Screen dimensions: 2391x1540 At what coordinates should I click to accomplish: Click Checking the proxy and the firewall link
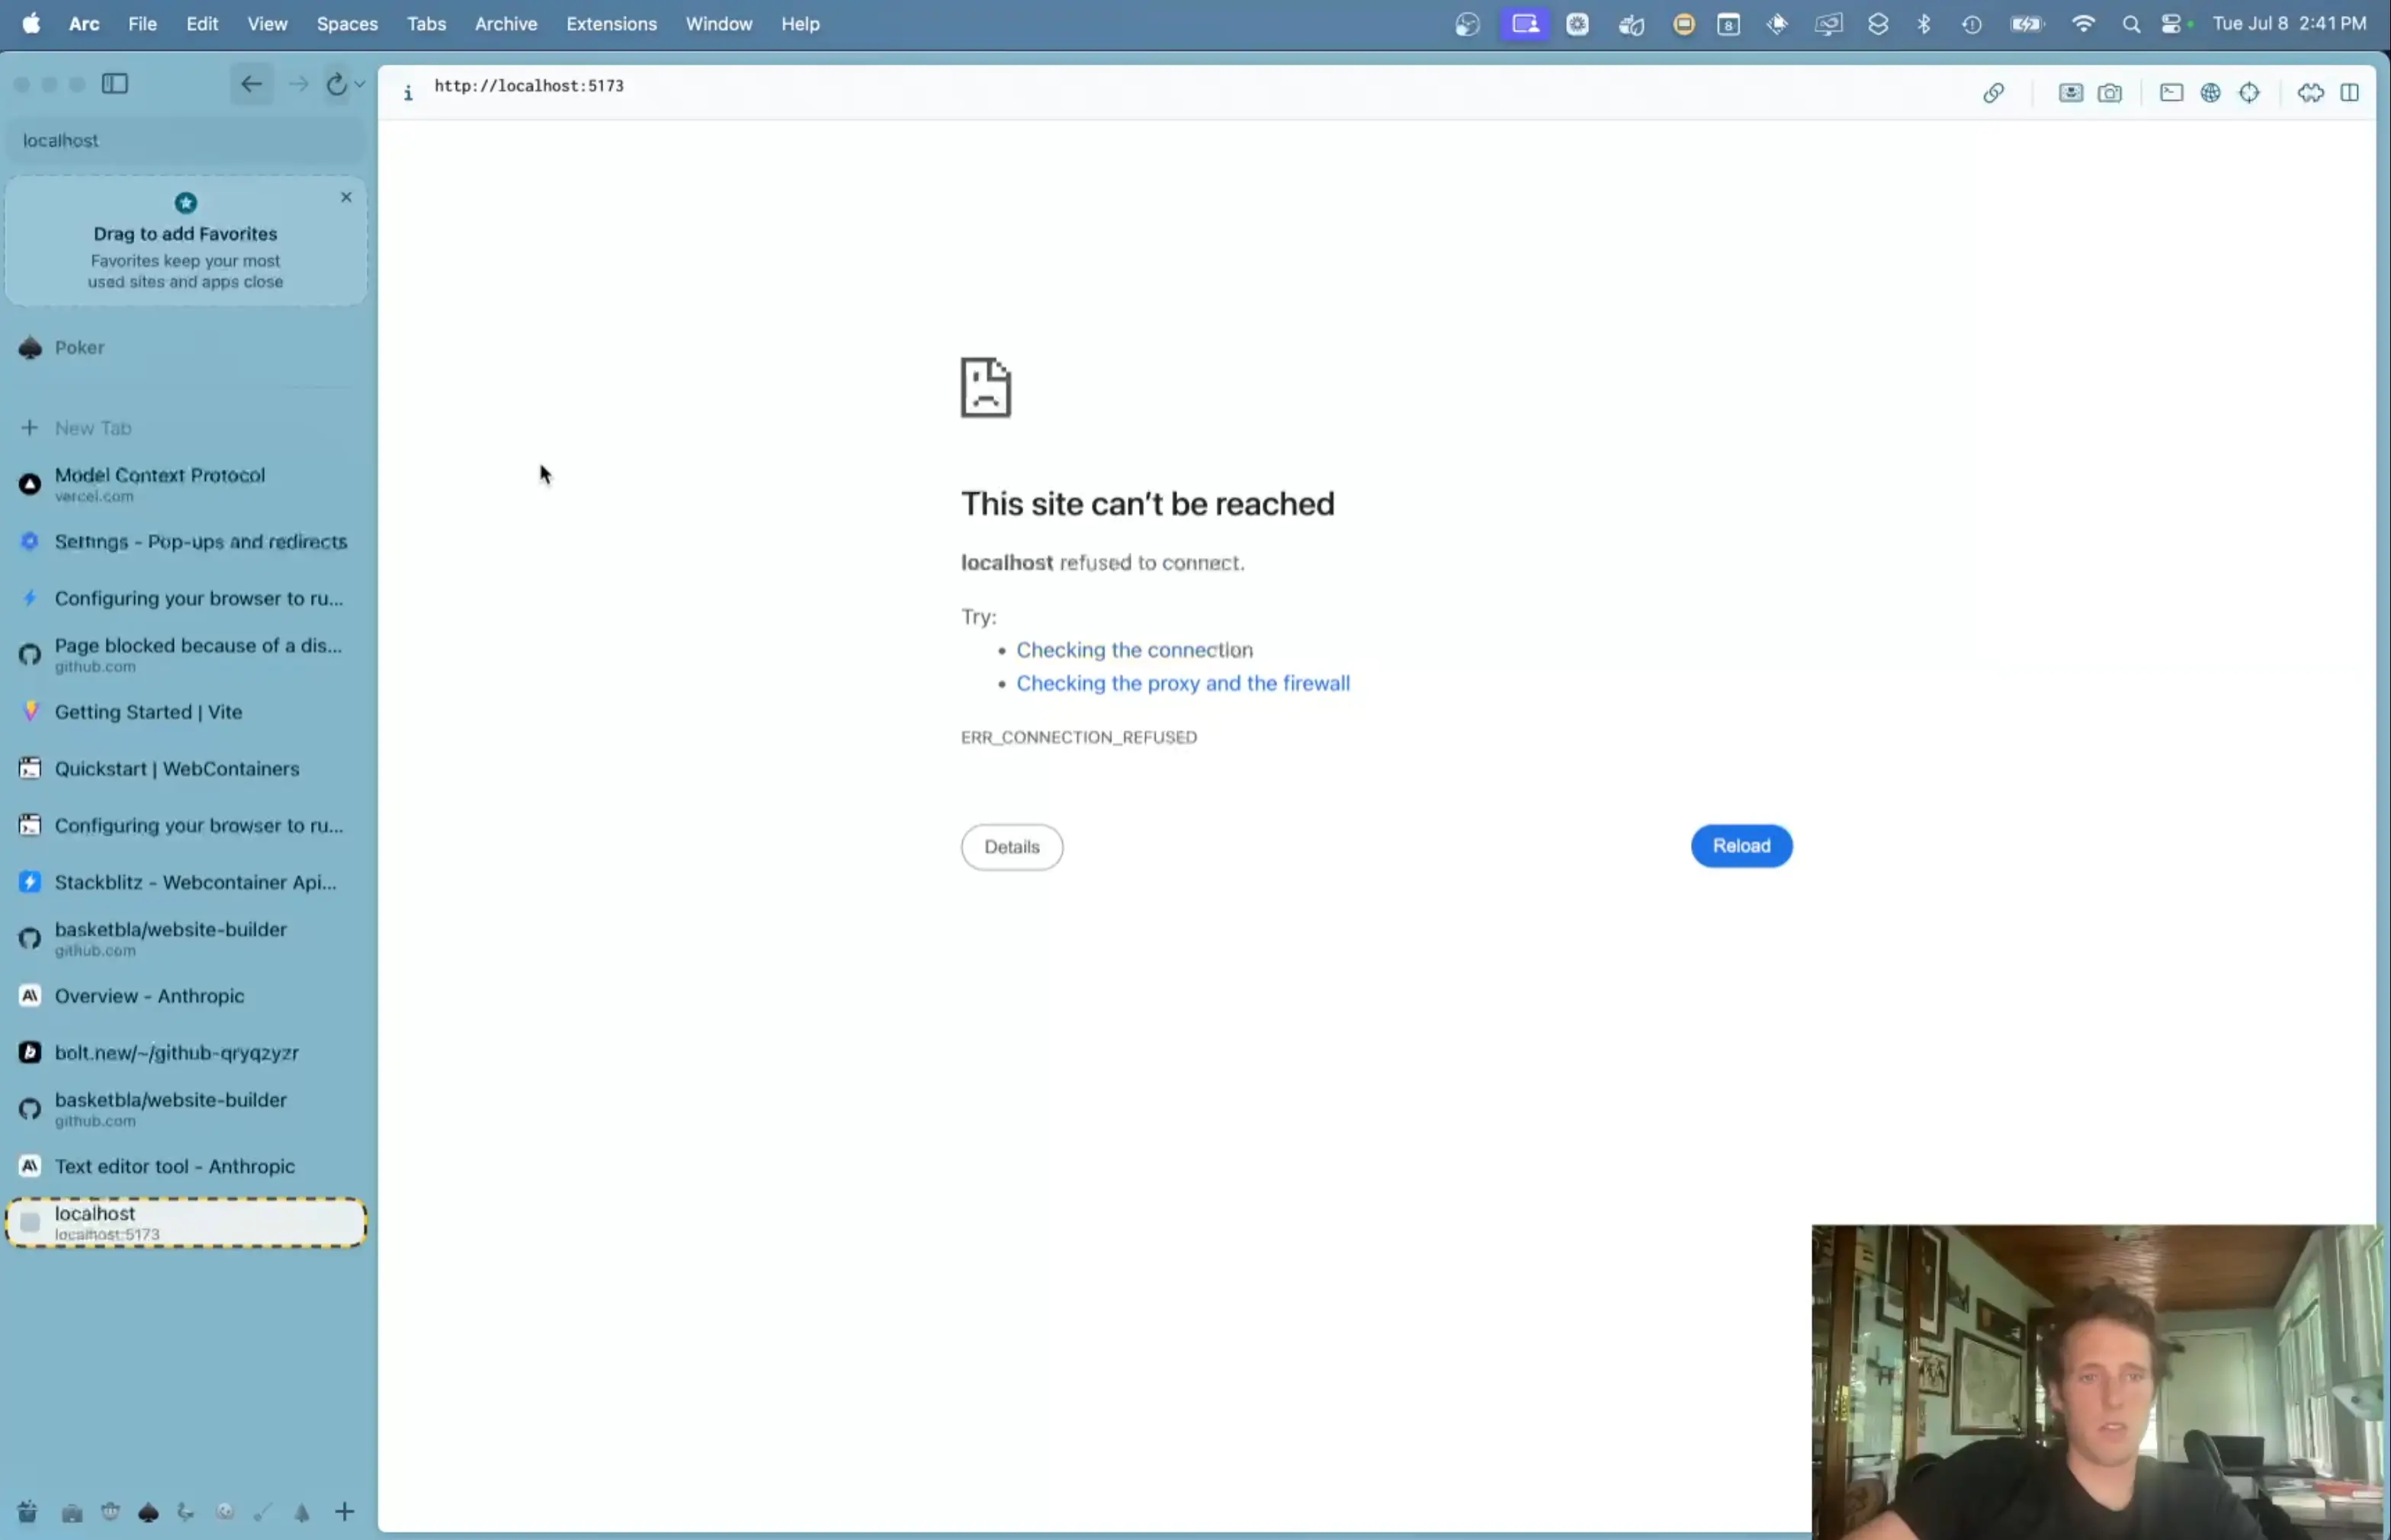click(1182, 684)
